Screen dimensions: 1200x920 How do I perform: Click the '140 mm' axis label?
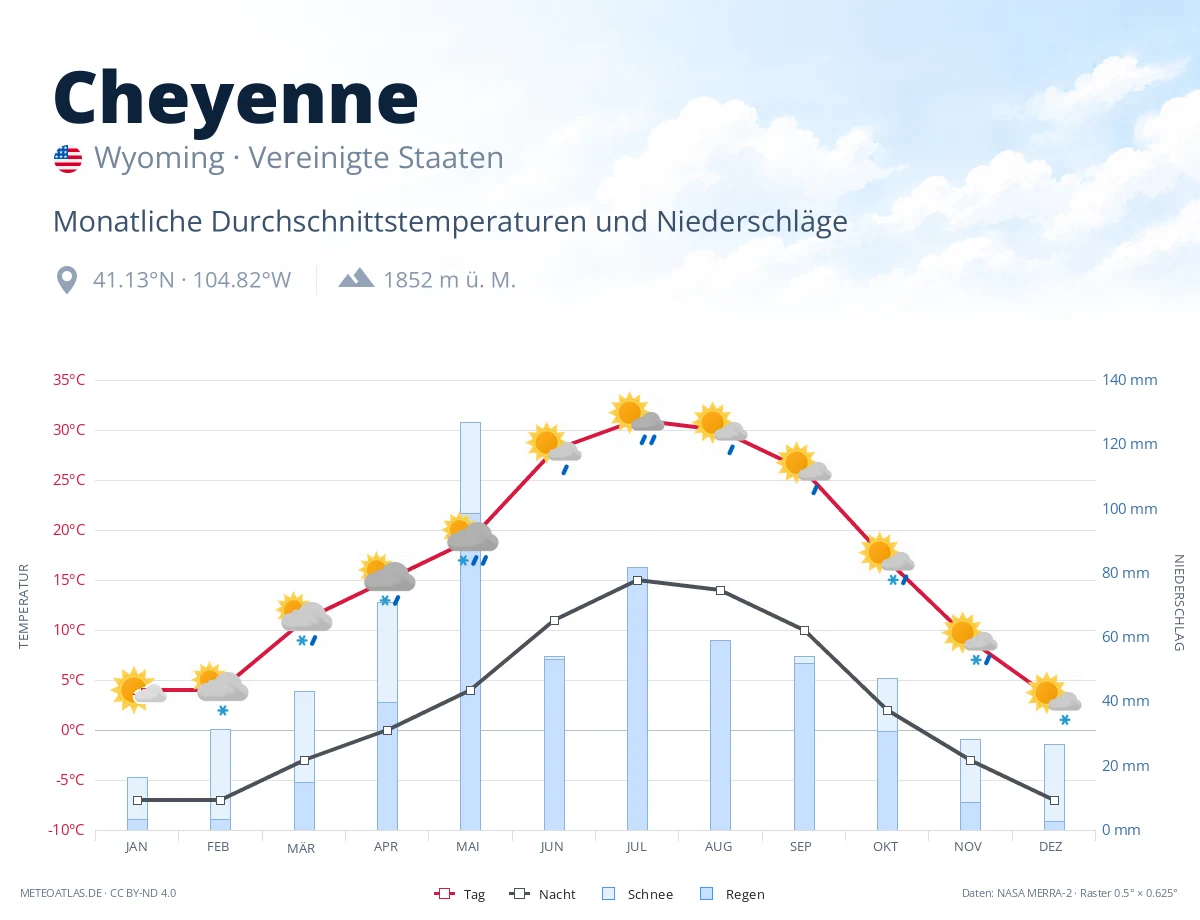(x=1130, y=380)
